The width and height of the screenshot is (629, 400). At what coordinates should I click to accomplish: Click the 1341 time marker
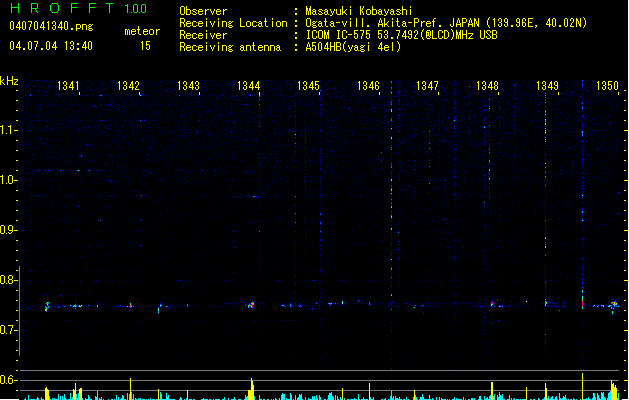coord(68,85)
